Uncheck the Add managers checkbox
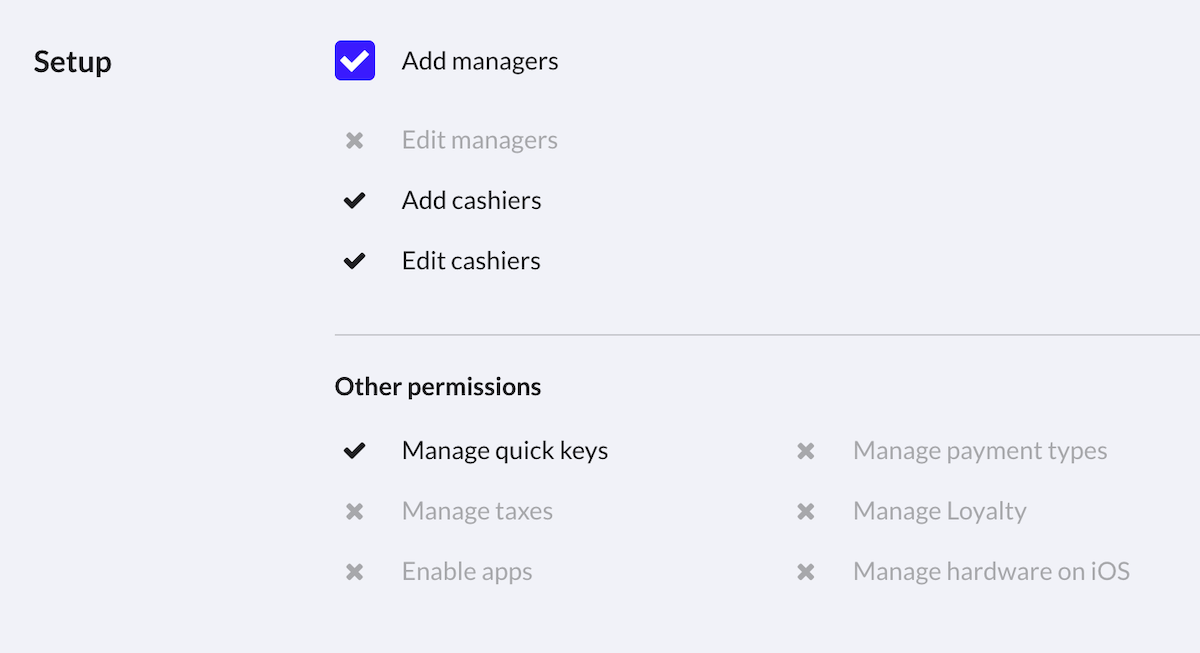Viewport: 1200px width, 653px height. tap(354, 60)
